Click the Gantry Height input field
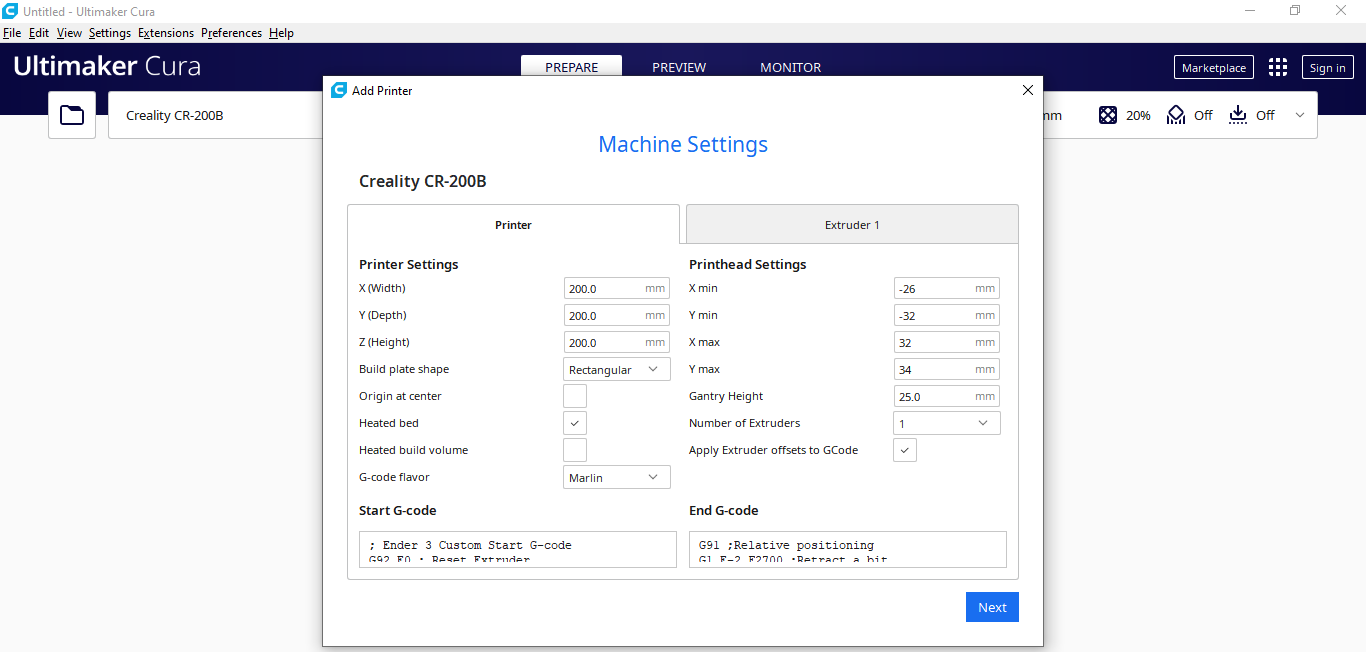The image size is (1366, 652). pyautogui.click(x=935, y=396)
